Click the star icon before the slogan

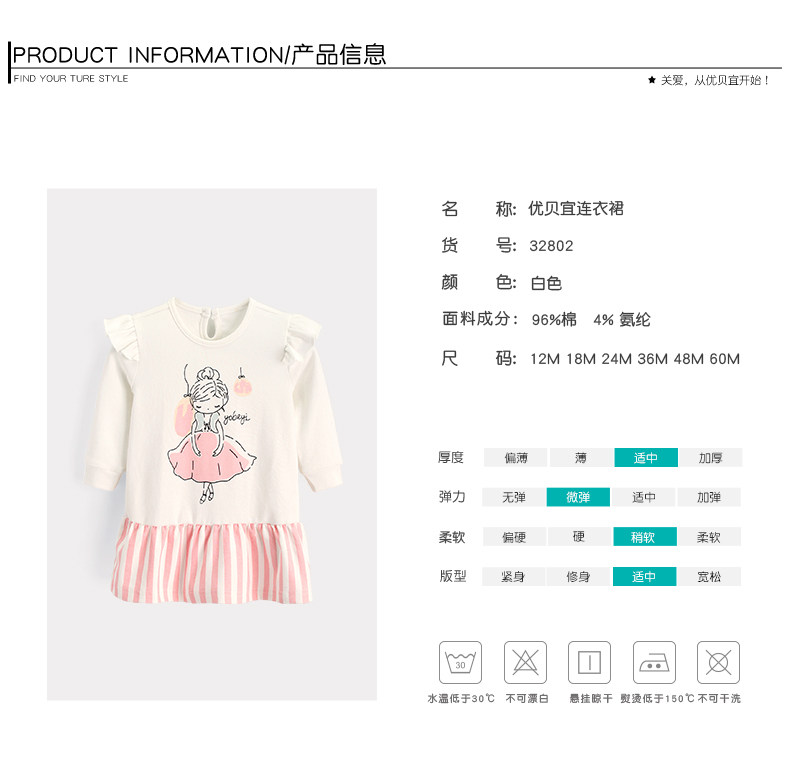(x=652, y=80)
